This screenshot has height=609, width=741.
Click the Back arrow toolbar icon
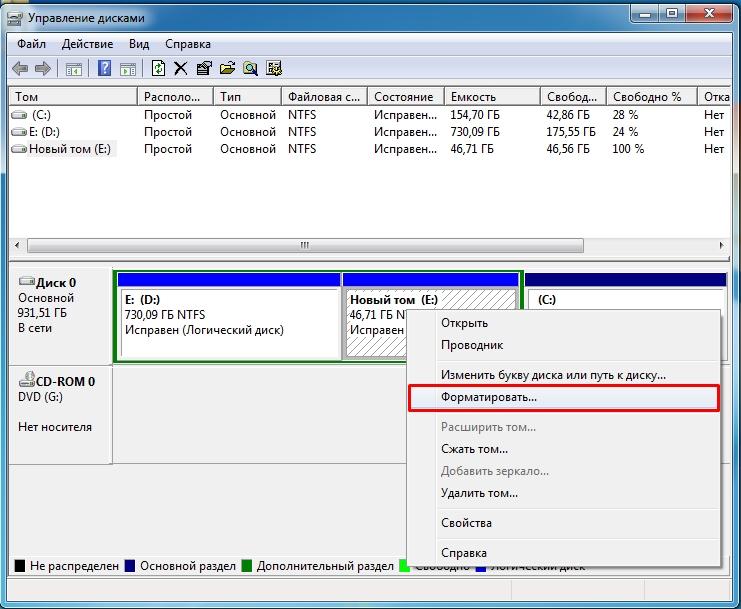tap(20, 69)
